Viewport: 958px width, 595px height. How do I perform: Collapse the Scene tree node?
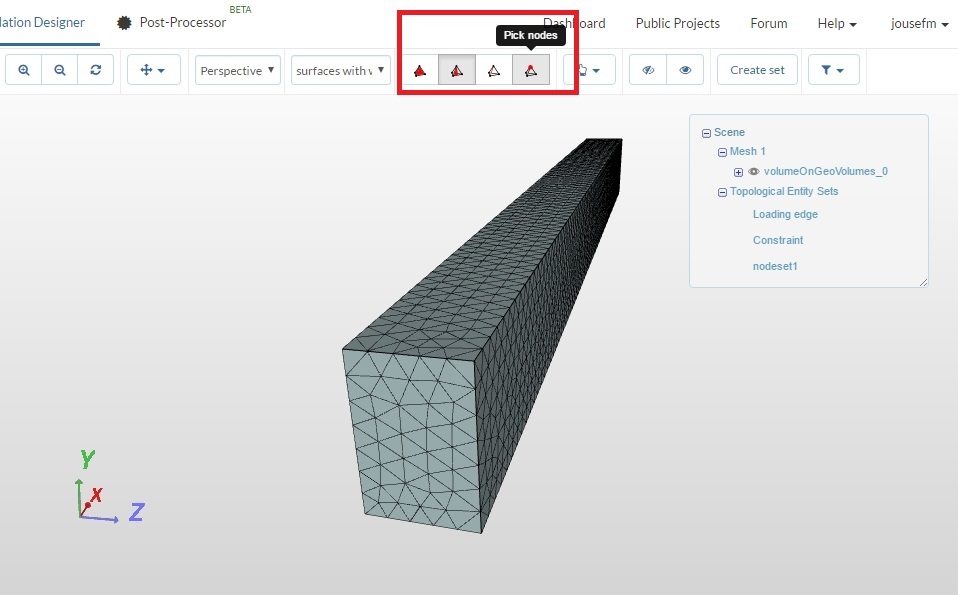pyautogui.click(x=706, y=133)
